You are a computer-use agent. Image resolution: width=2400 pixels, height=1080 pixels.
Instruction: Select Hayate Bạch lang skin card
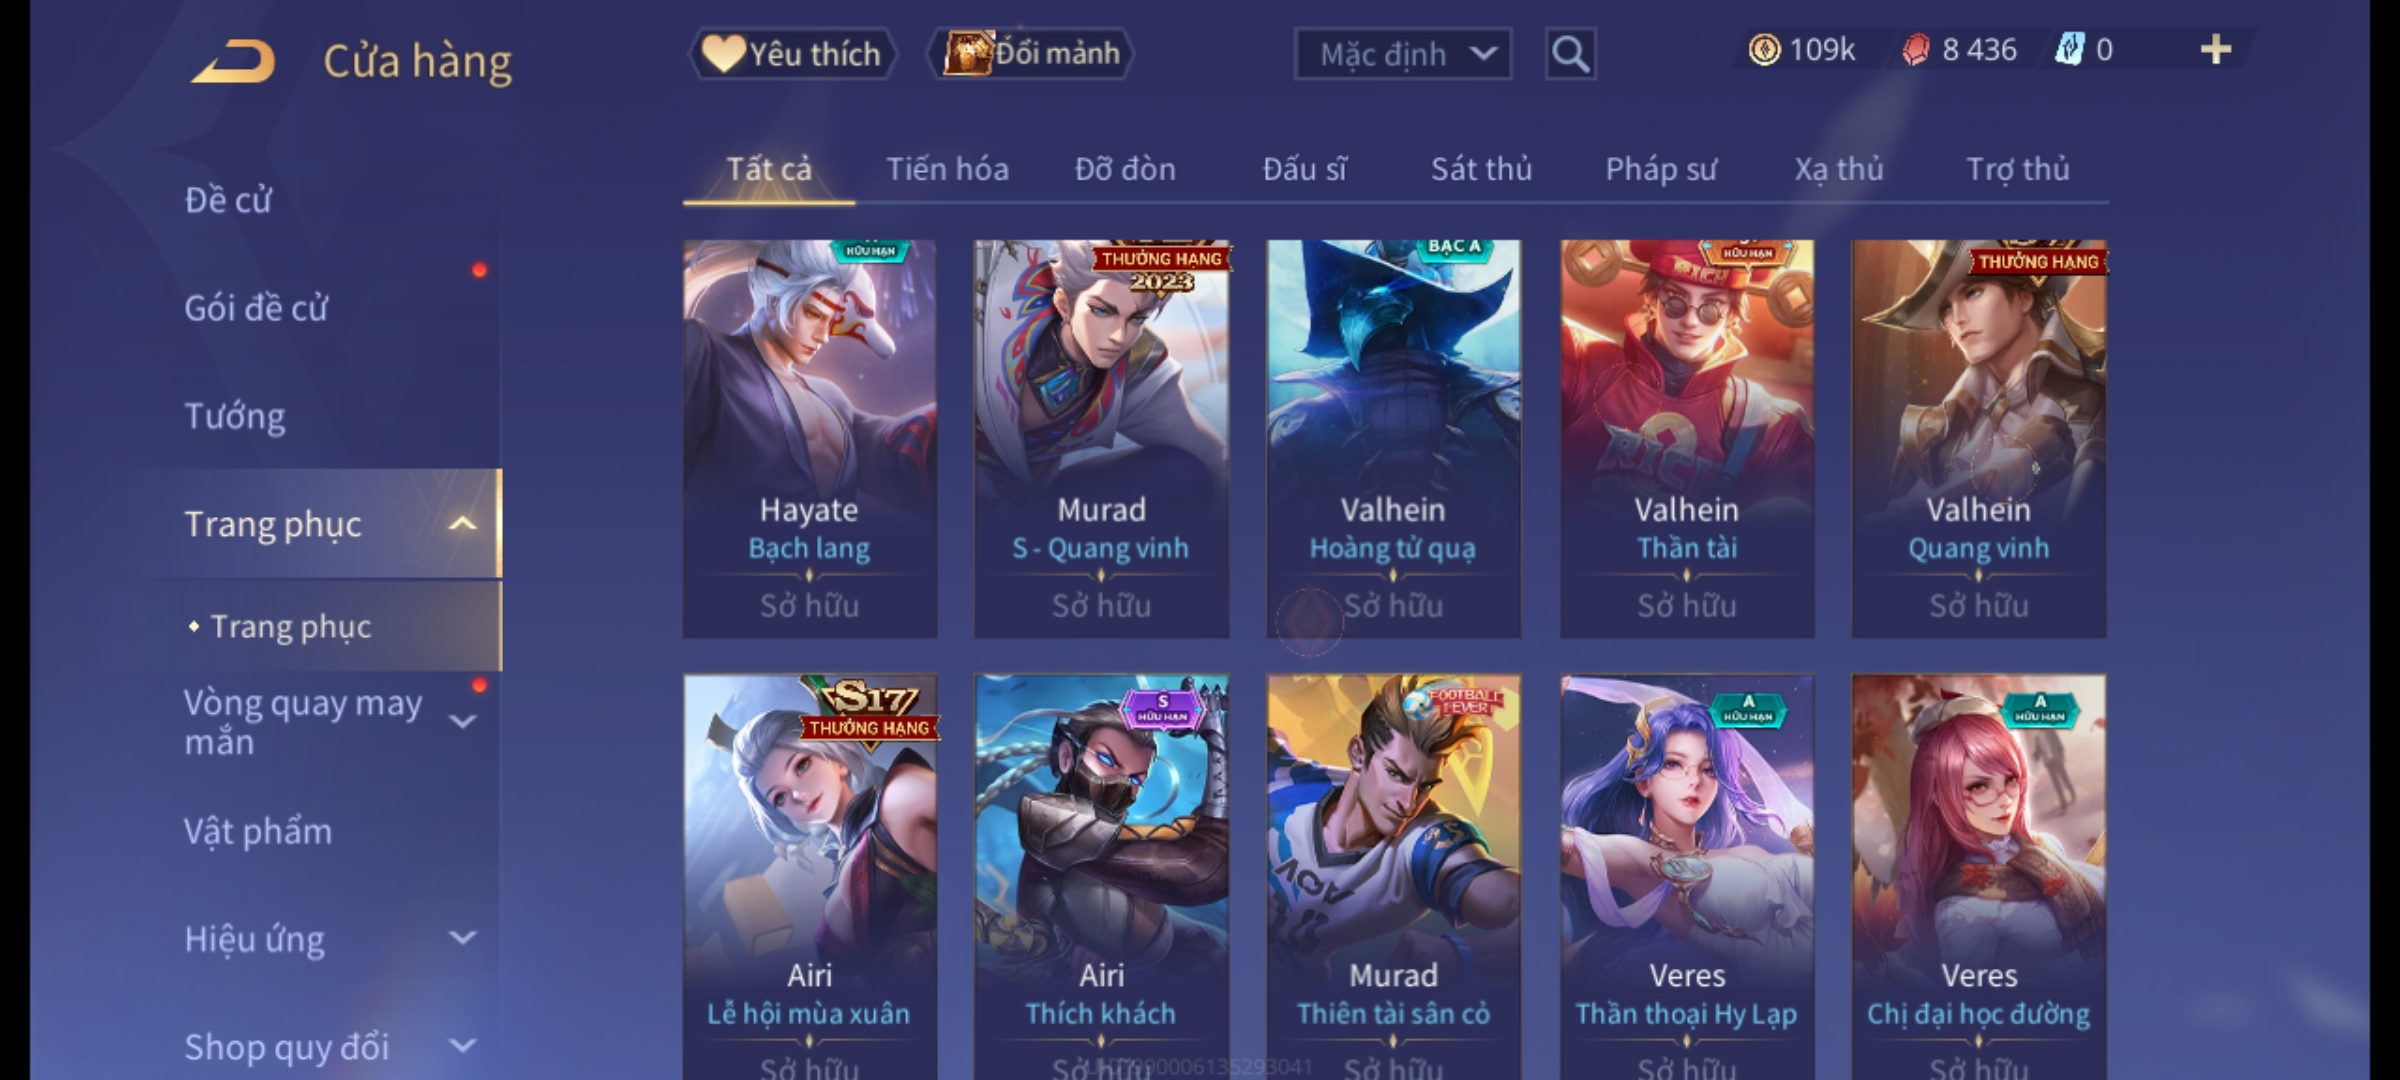pos(810,438)
